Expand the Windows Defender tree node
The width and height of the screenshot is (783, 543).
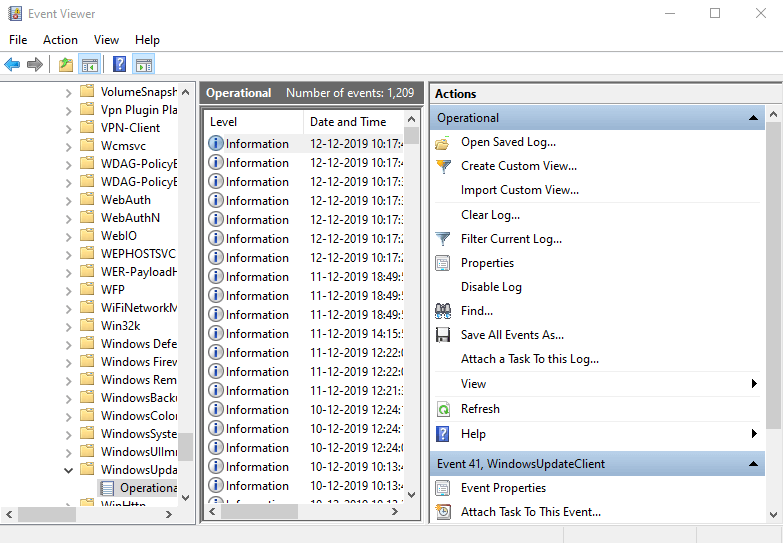pos(69,344)
